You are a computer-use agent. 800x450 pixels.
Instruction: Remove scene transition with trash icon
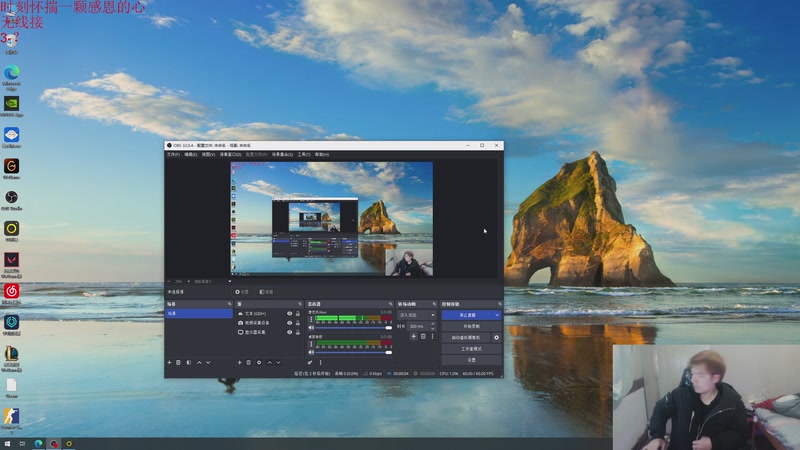click(x=423, y=336)
